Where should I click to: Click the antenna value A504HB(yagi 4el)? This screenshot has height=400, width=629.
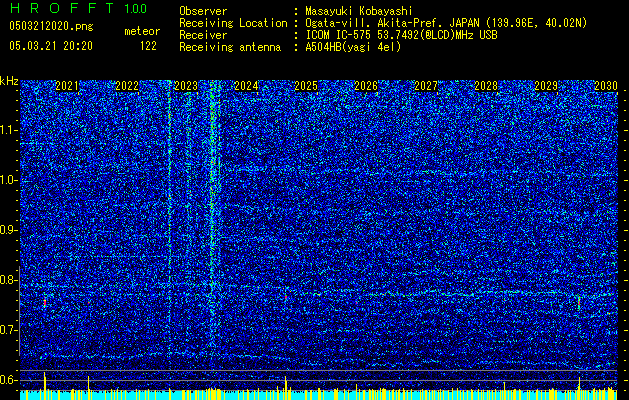click(x=353, y=47)
